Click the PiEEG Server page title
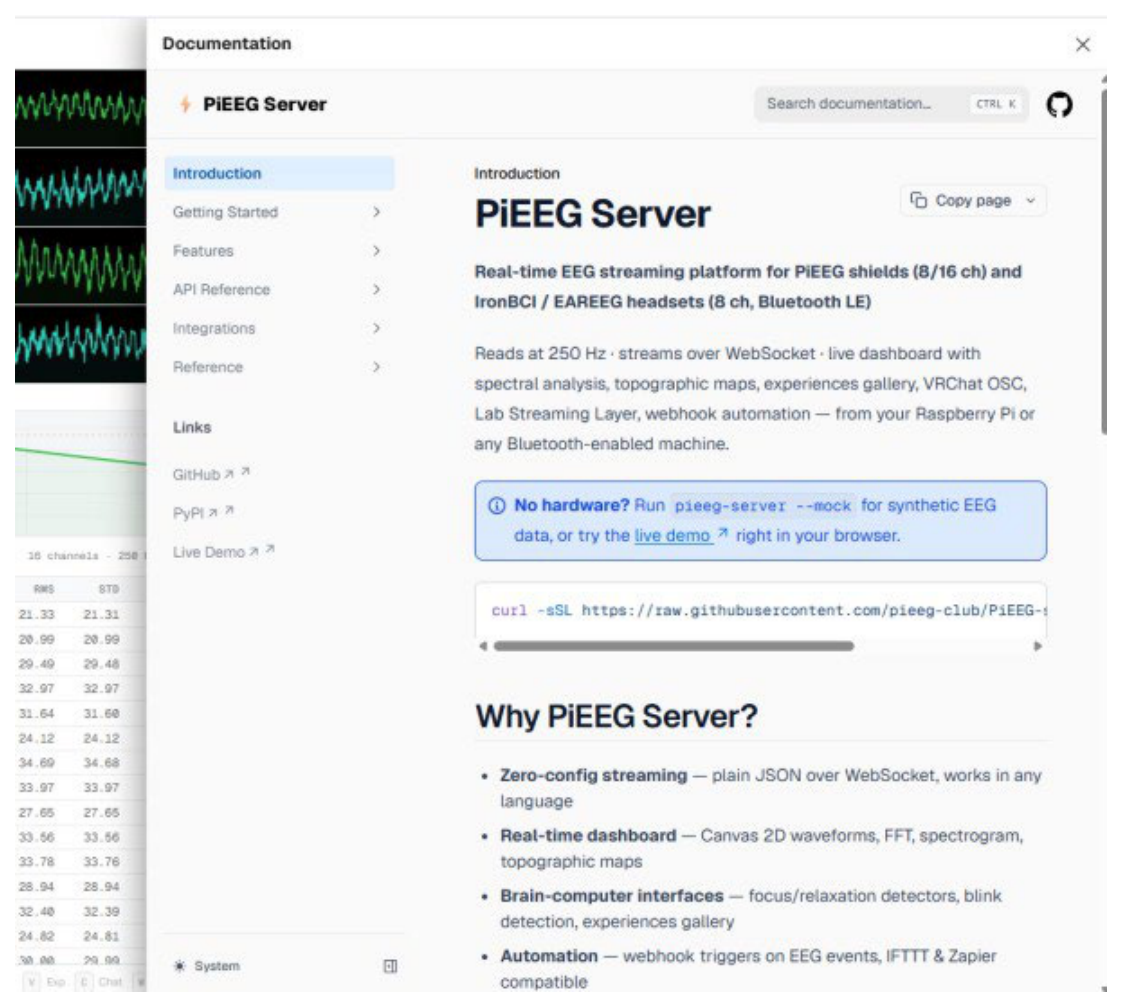The image size is (1121, 1006). point(593,214)
